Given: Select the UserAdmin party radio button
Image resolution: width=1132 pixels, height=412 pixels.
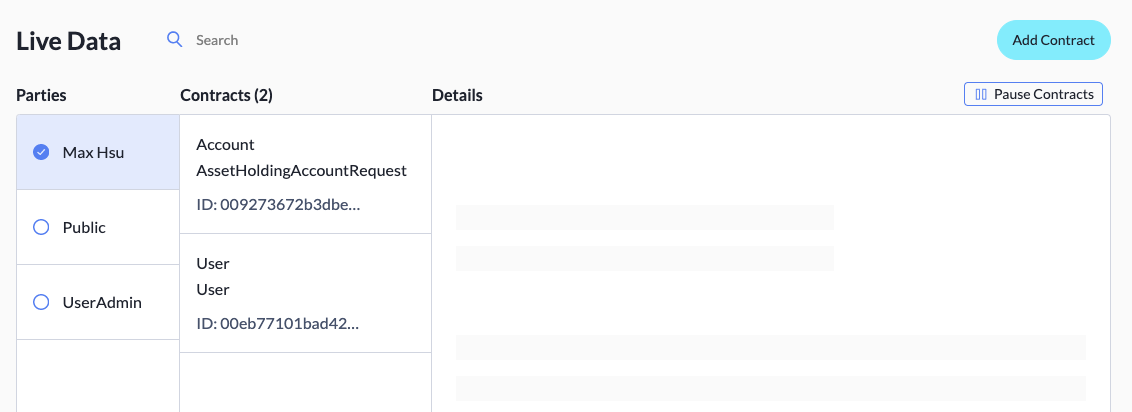Looking at the screenshot, I should (41, 302).
